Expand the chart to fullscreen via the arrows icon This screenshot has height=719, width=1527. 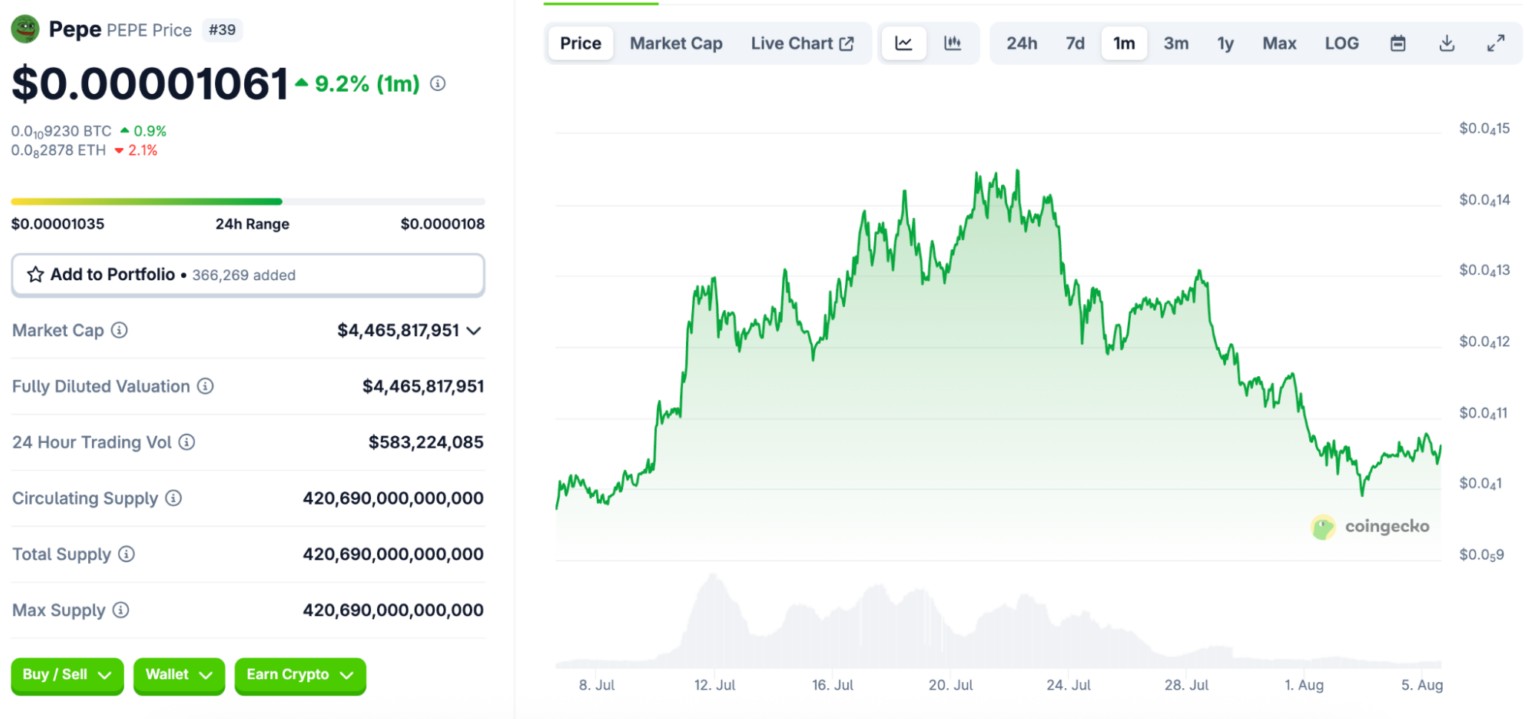point(1496,43)
